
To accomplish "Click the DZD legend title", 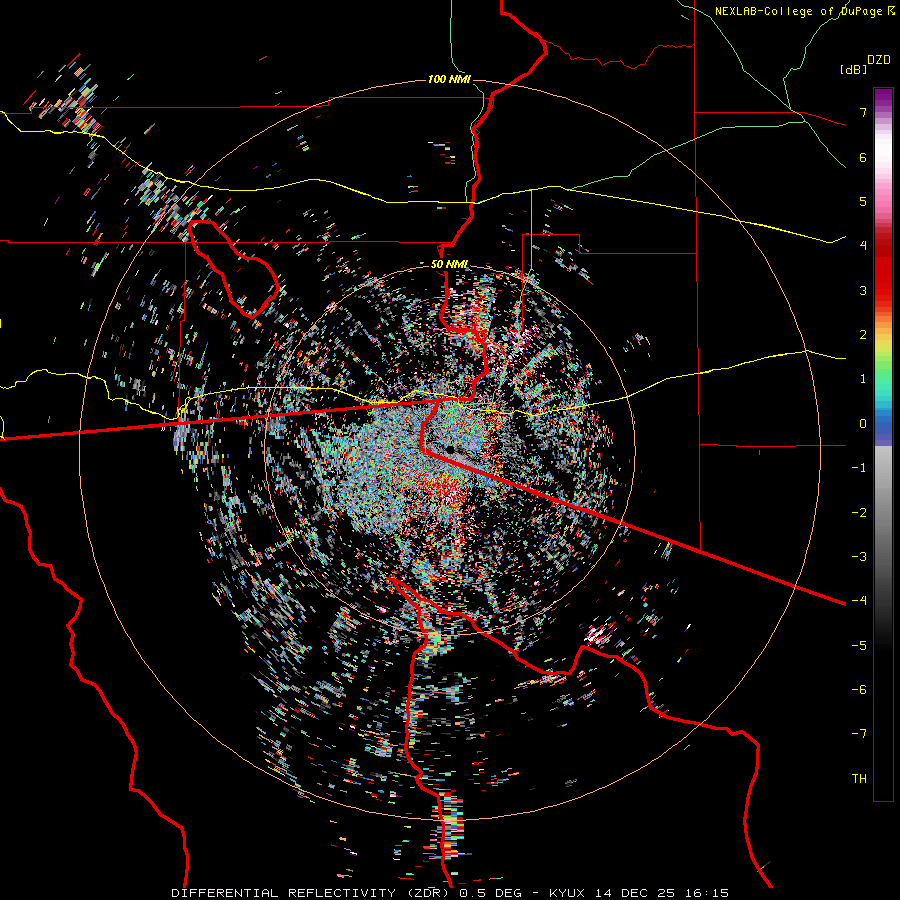I will pos(878,60).
